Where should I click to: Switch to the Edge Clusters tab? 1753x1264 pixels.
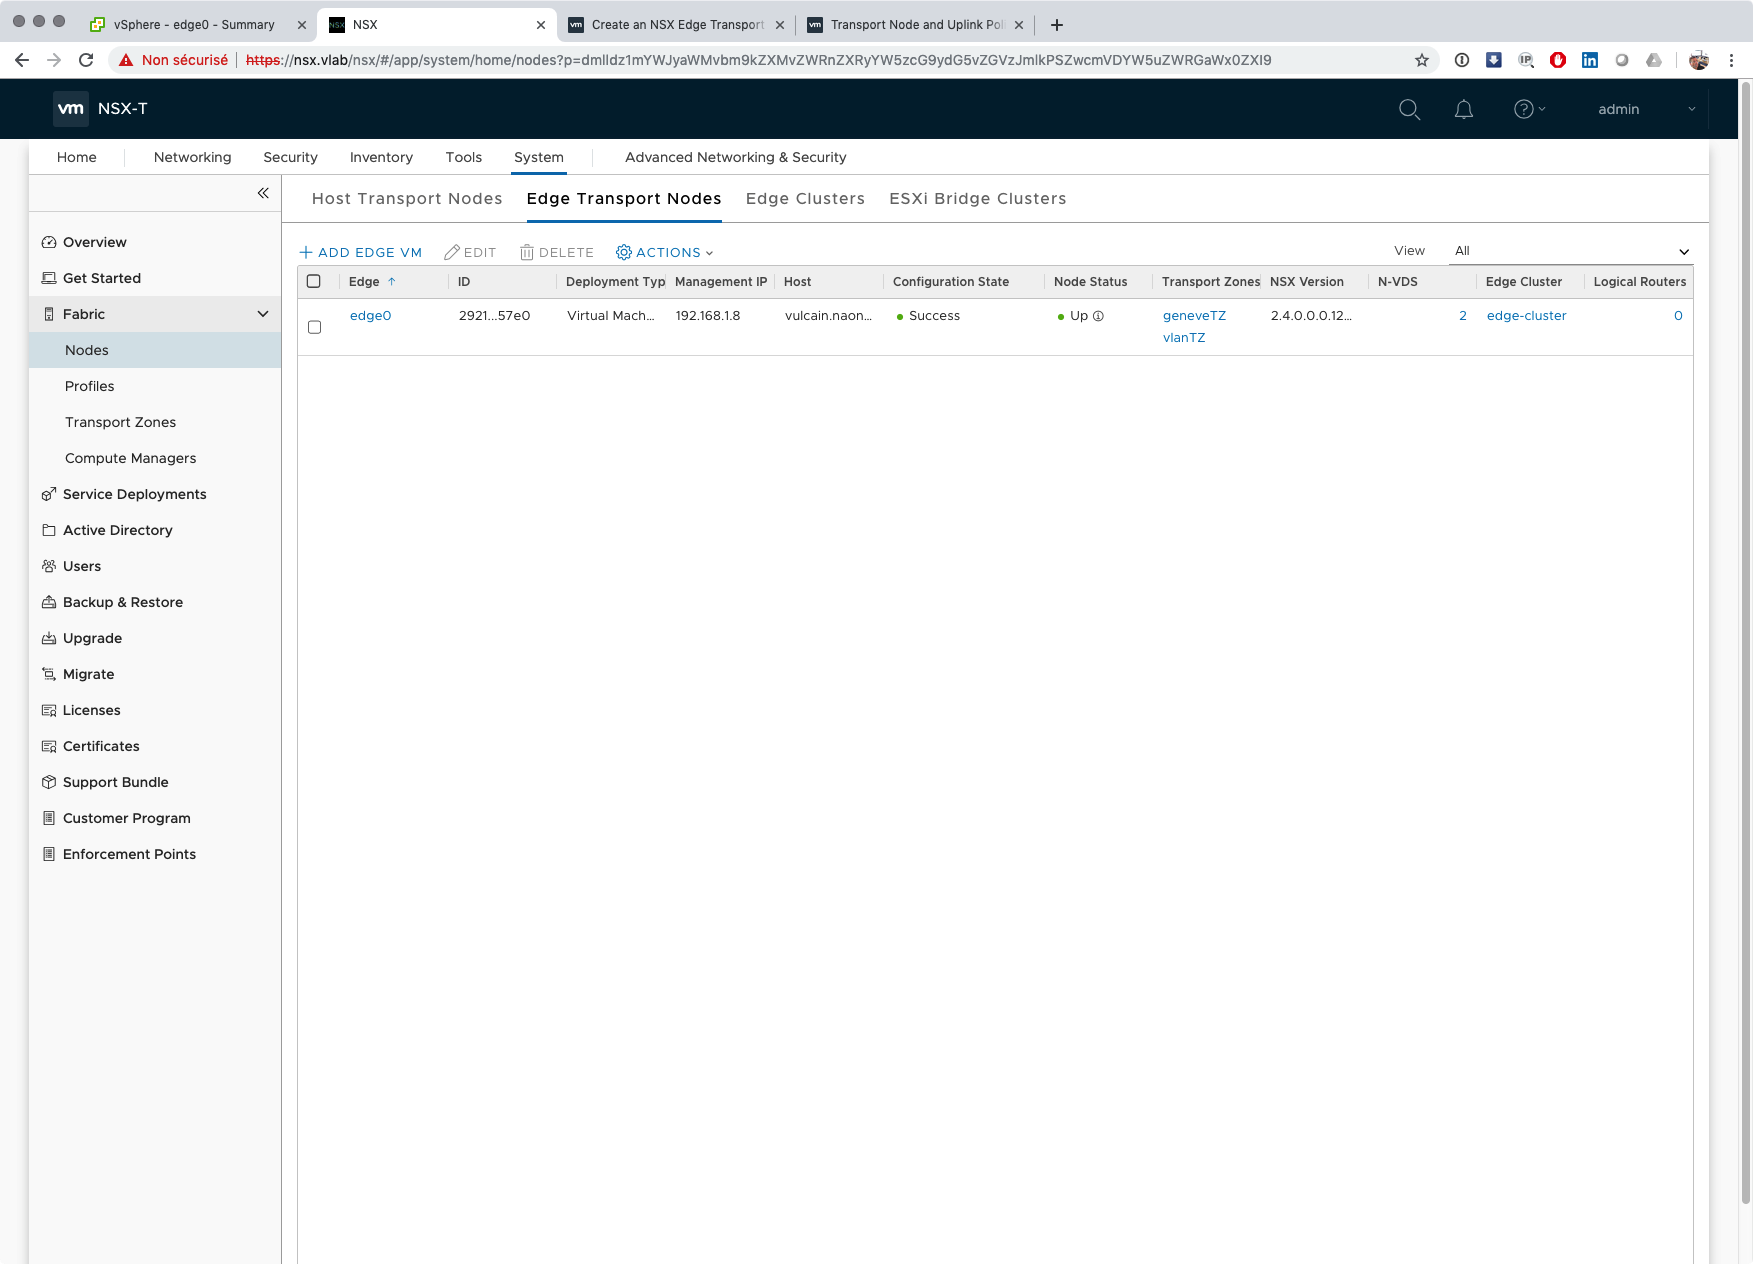(805, 198)
